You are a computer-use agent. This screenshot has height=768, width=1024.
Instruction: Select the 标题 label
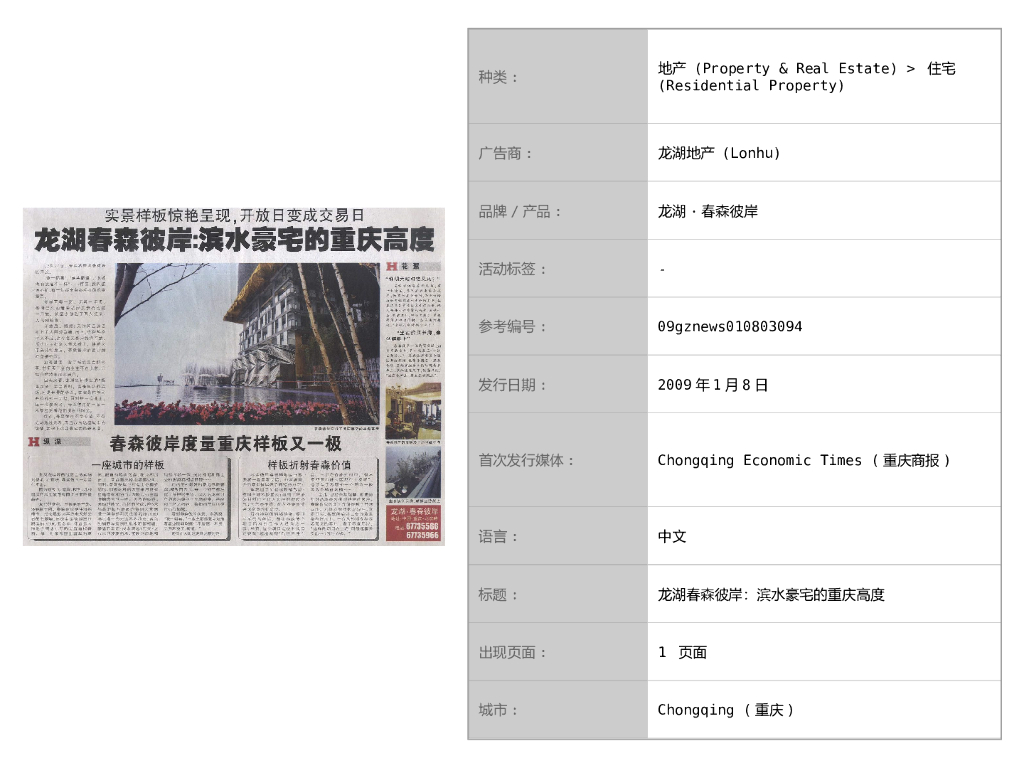point(498,595)
